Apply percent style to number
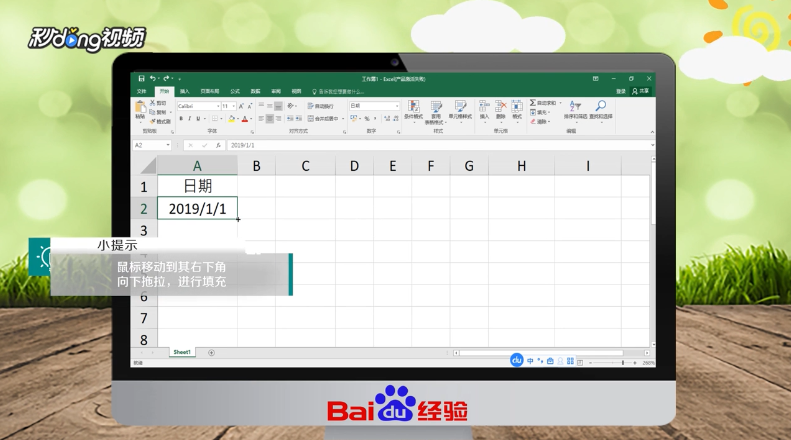 [x=367, y=119]
